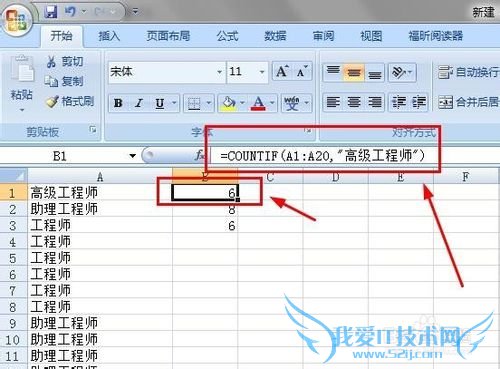Open the 数据 ribbon tab
This screenshot has height=369, width=500.
tap(275, 36)
